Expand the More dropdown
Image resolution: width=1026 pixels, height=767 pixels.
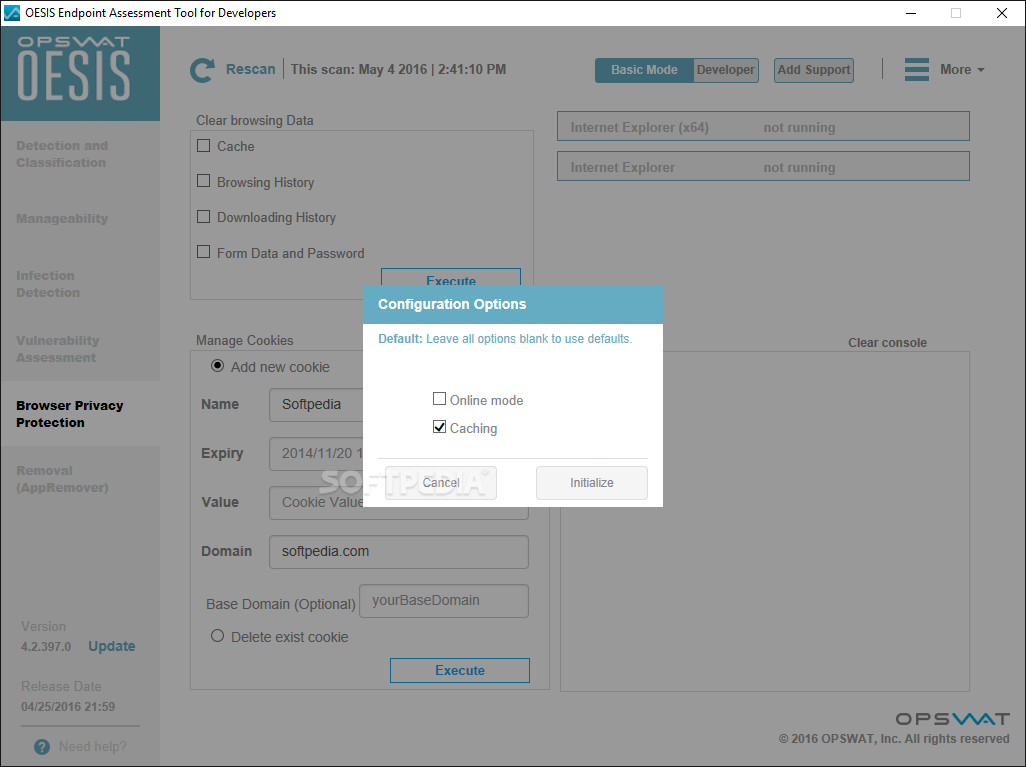962,69
